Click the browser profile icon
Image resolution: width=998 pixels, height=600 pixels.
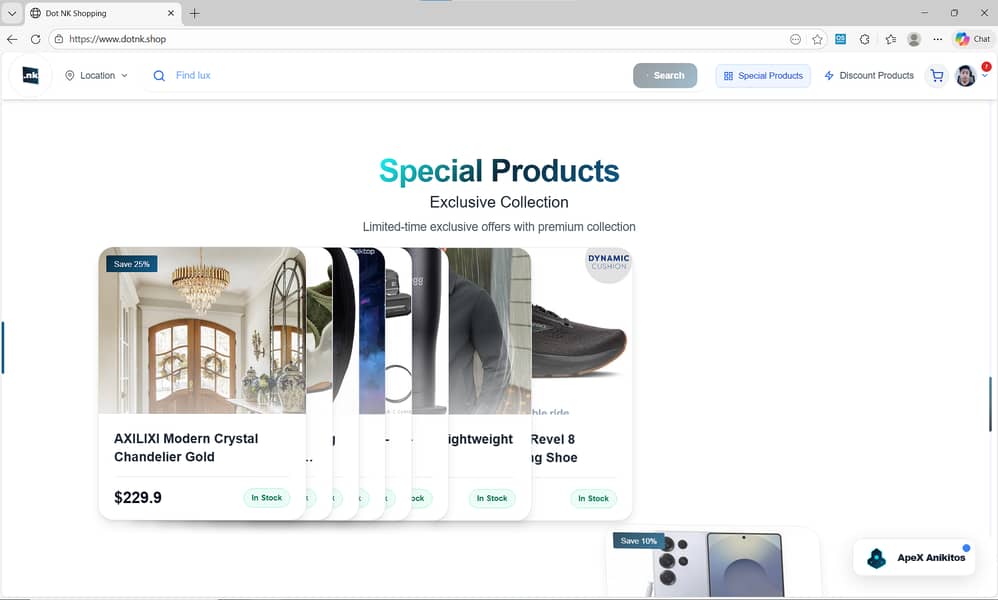coord(914,39)
